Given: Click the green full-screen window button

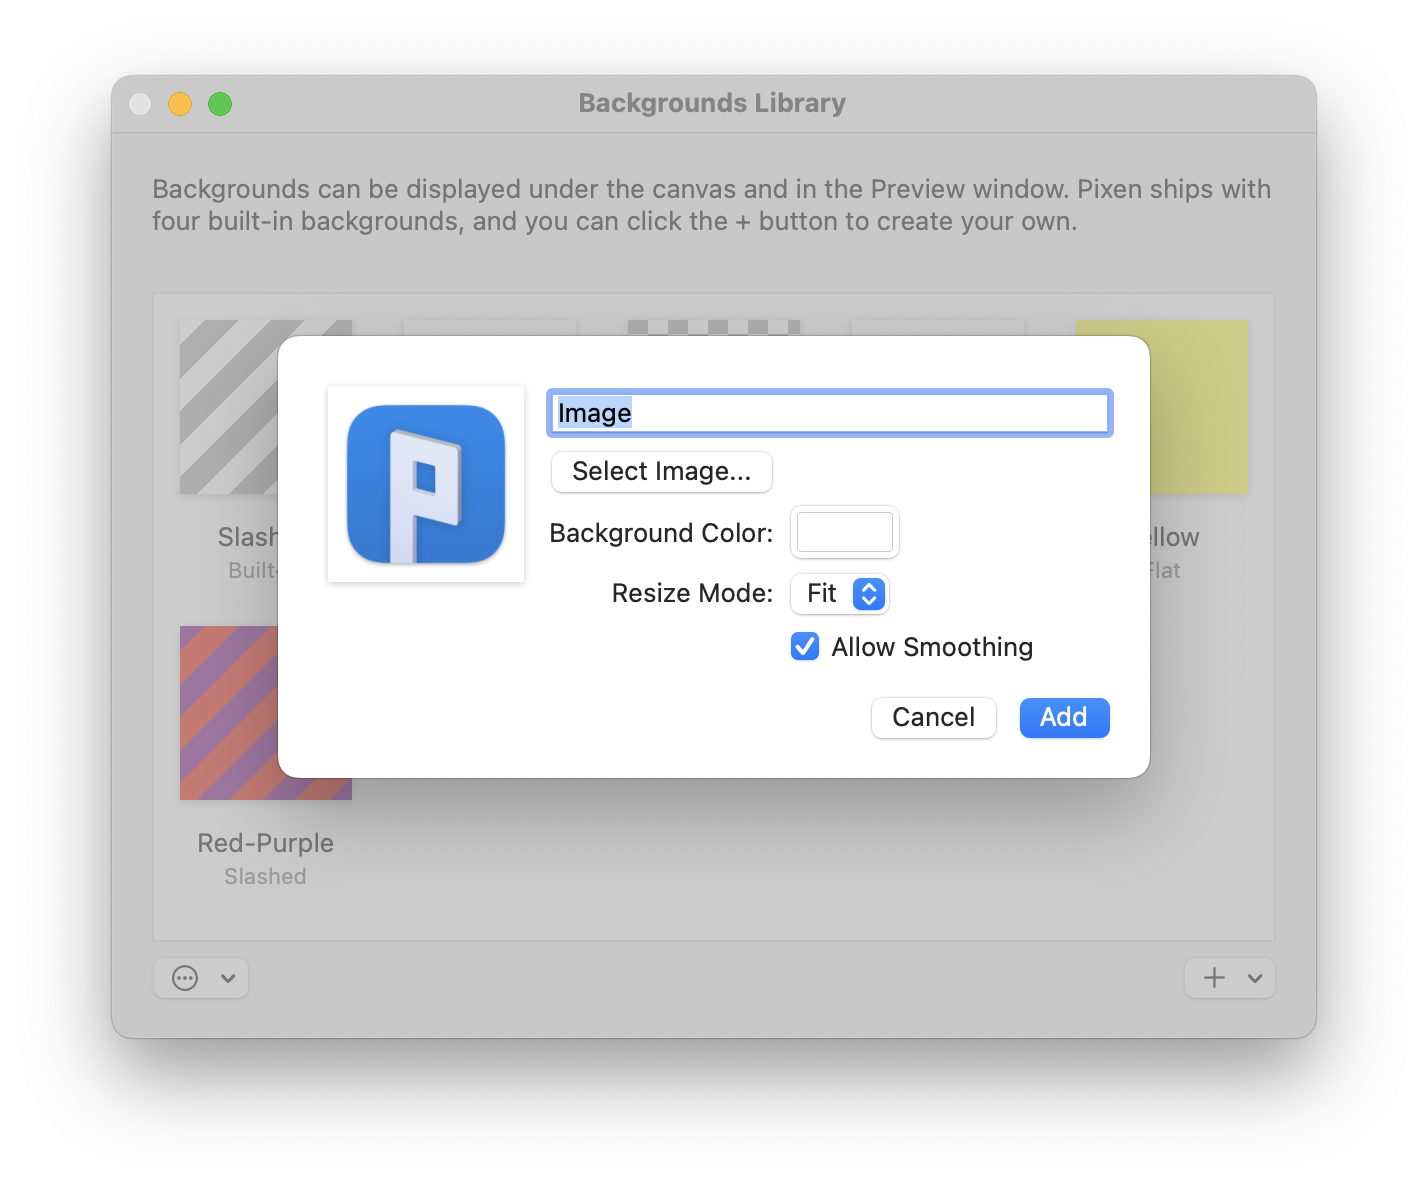Looking at the screenshot, I should click(220, 104).
